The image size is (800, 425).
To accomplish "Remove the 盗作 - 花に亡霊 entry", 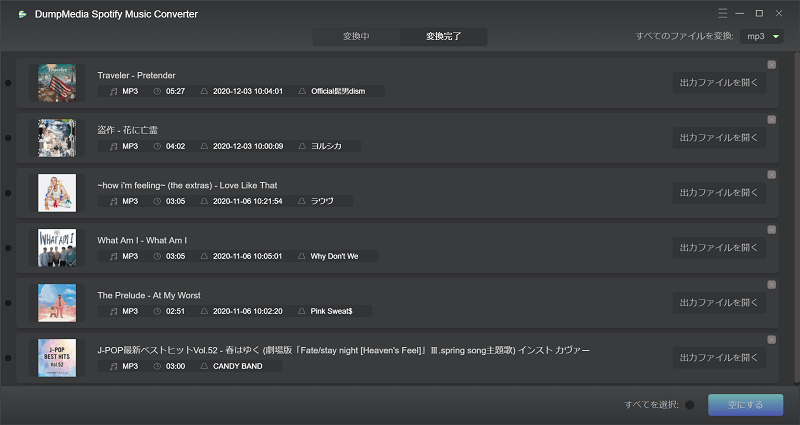I will click(771, 120).
